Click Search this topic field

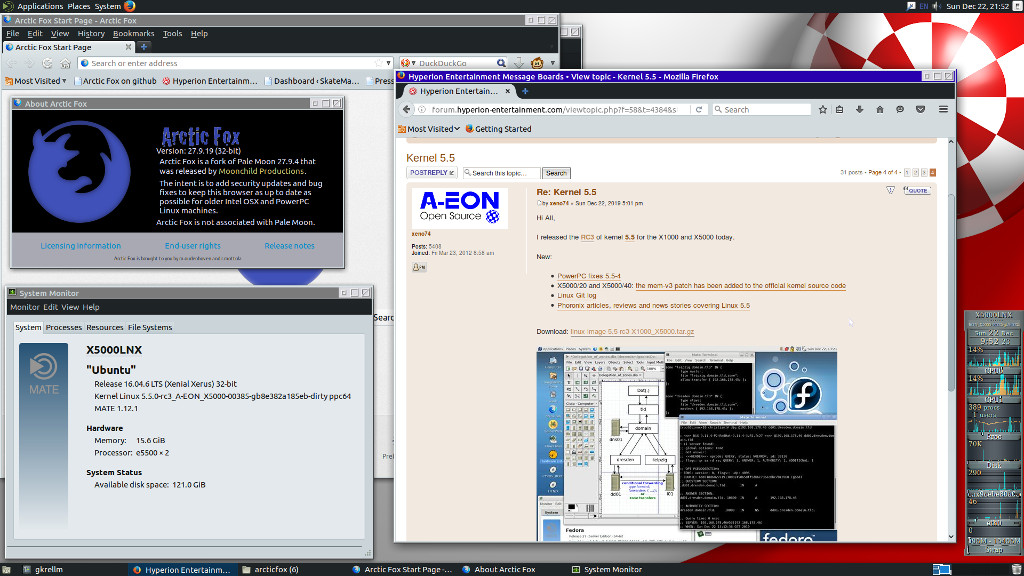coord(502,173)
